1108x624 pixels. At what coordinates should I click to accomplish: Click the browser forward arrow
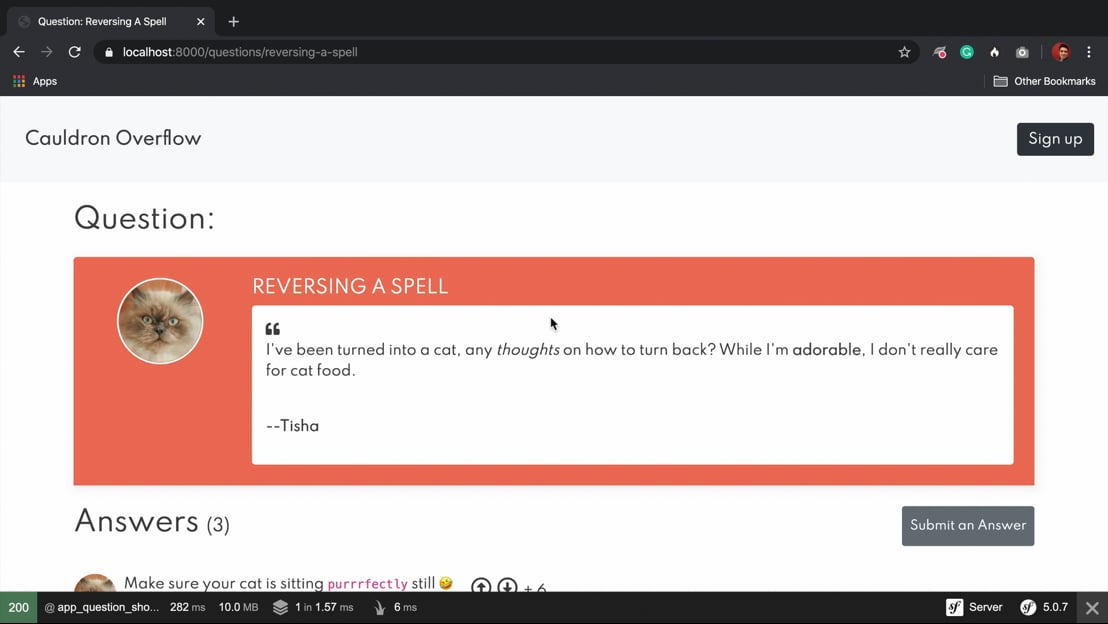point(47,52)
